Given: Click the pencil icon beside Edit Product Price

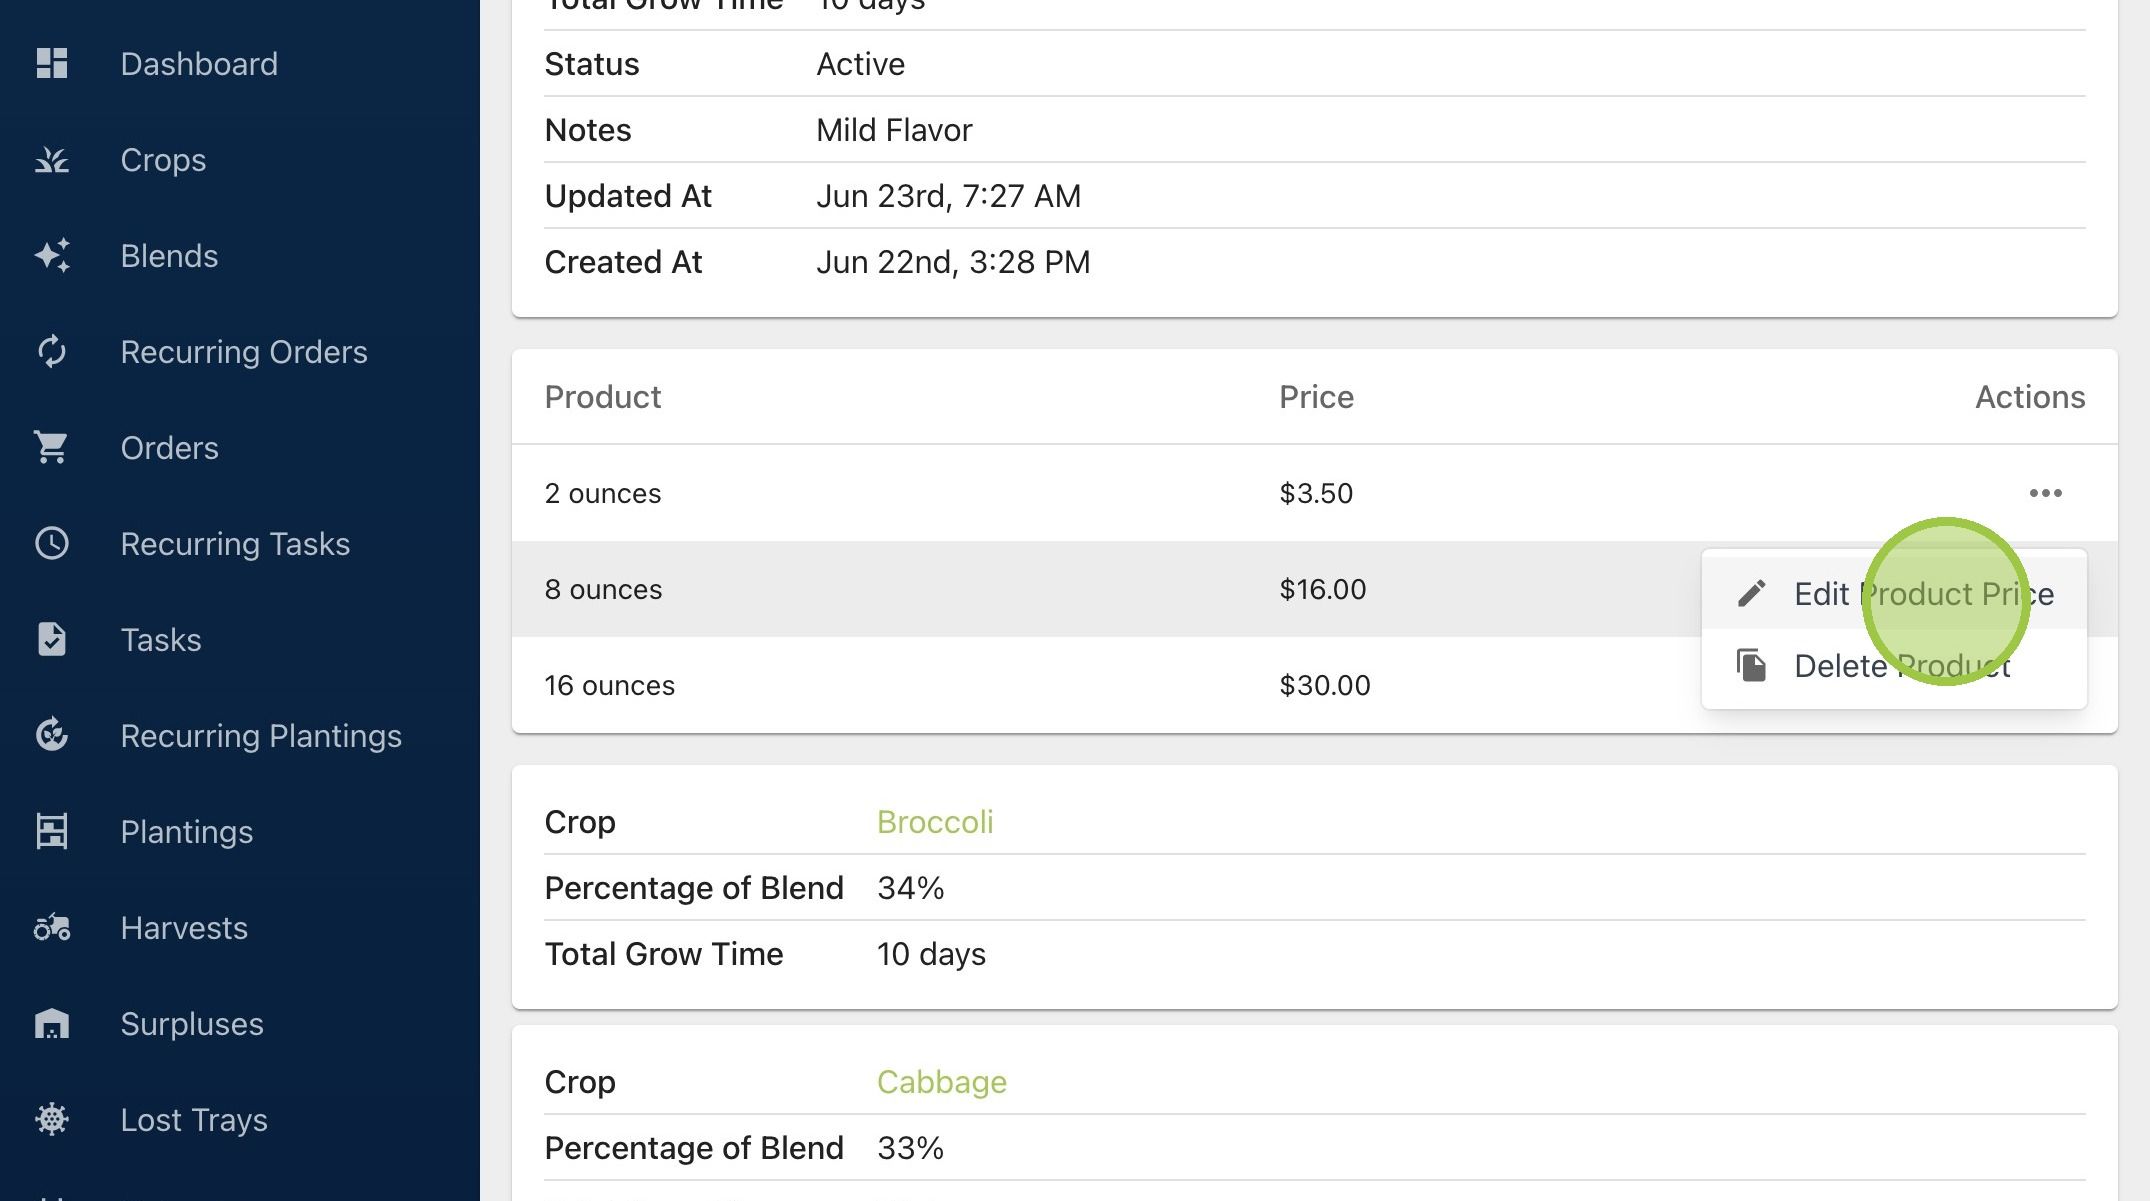Looking at the screenshot, I should point(1751,594).
